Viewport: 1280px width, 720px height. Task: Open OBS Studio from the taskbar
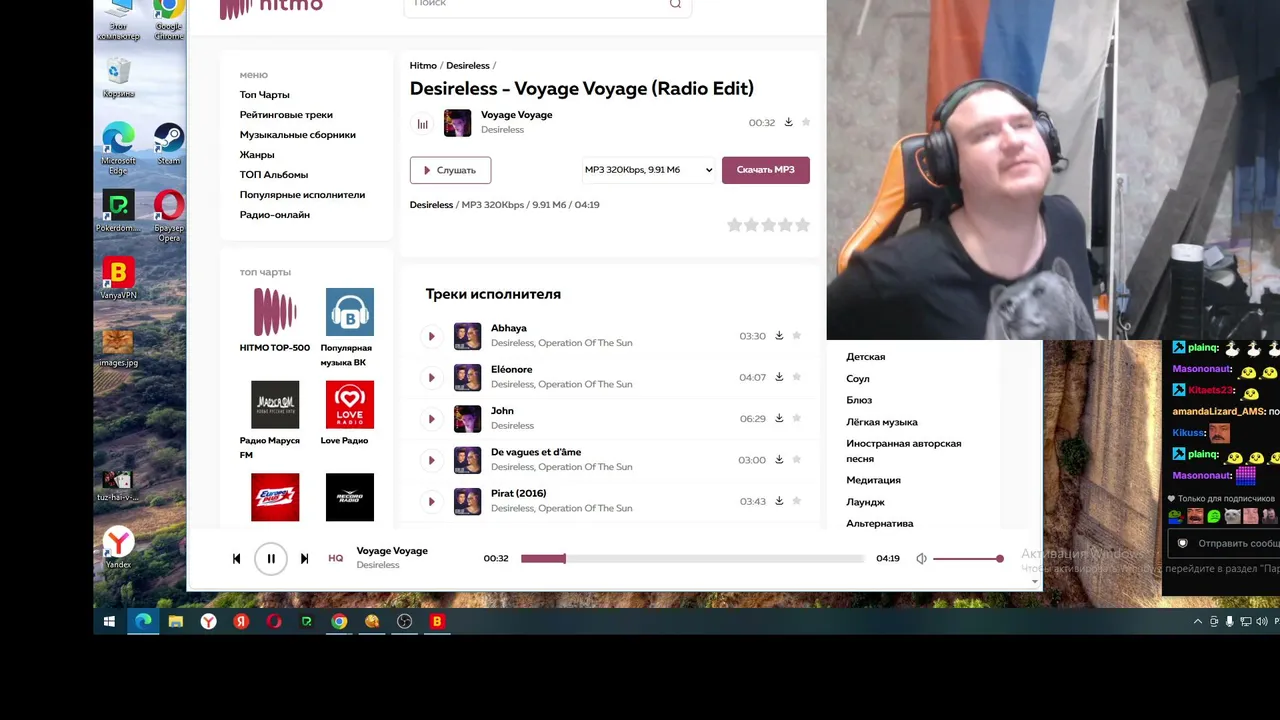[x=405, y=622]
